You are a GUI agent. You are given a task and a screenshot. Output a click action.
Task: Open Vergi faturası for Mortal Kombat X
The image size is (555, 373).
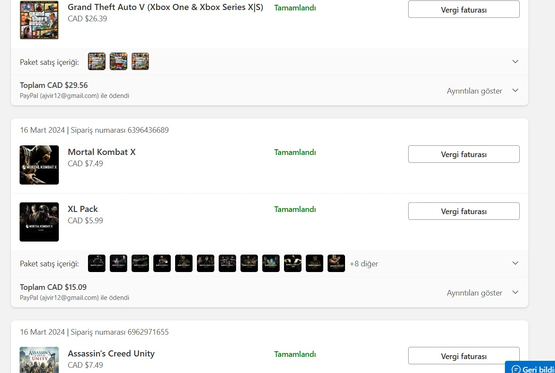tap(464, 154)
